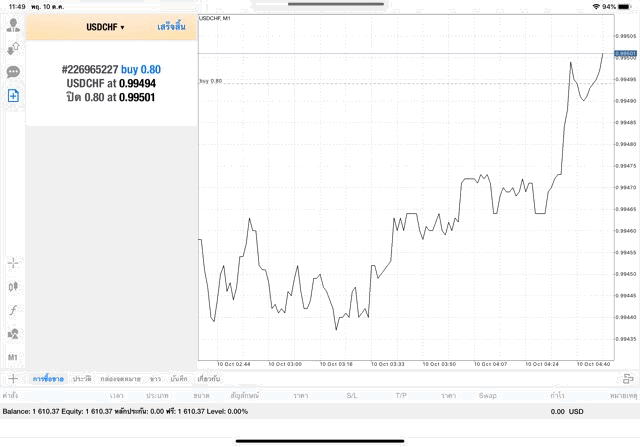Tap the battery indicator in status bar

click(624, 7)
